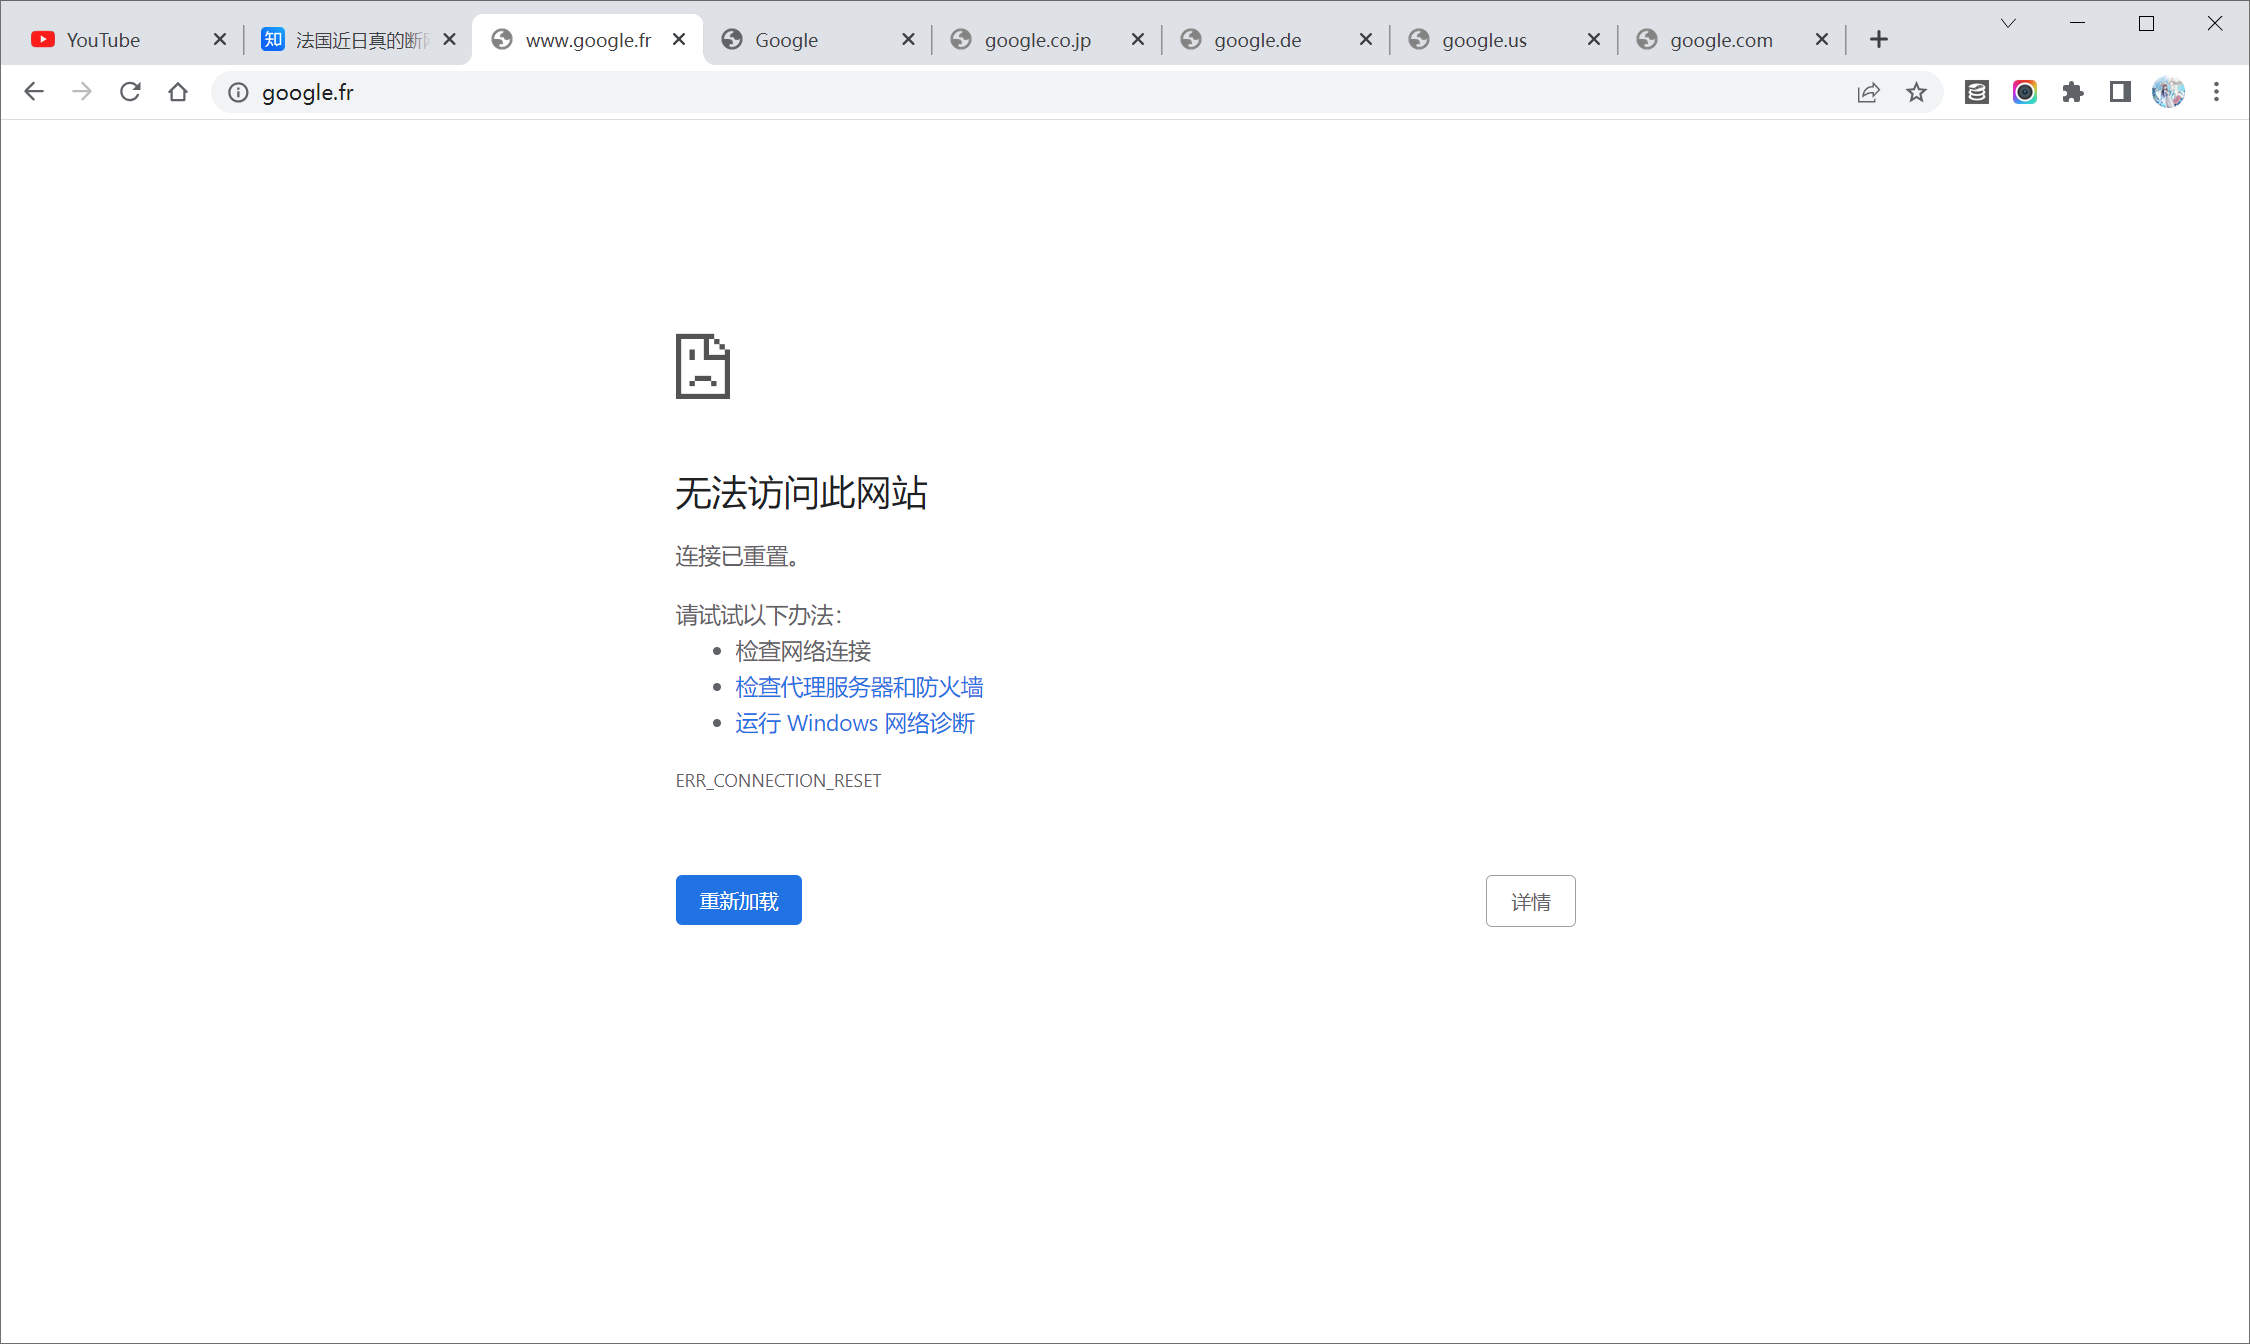This screenshot has width=2250, height=1344.
Task: Minimize the Chrome window
Action: pos(2077,23)
